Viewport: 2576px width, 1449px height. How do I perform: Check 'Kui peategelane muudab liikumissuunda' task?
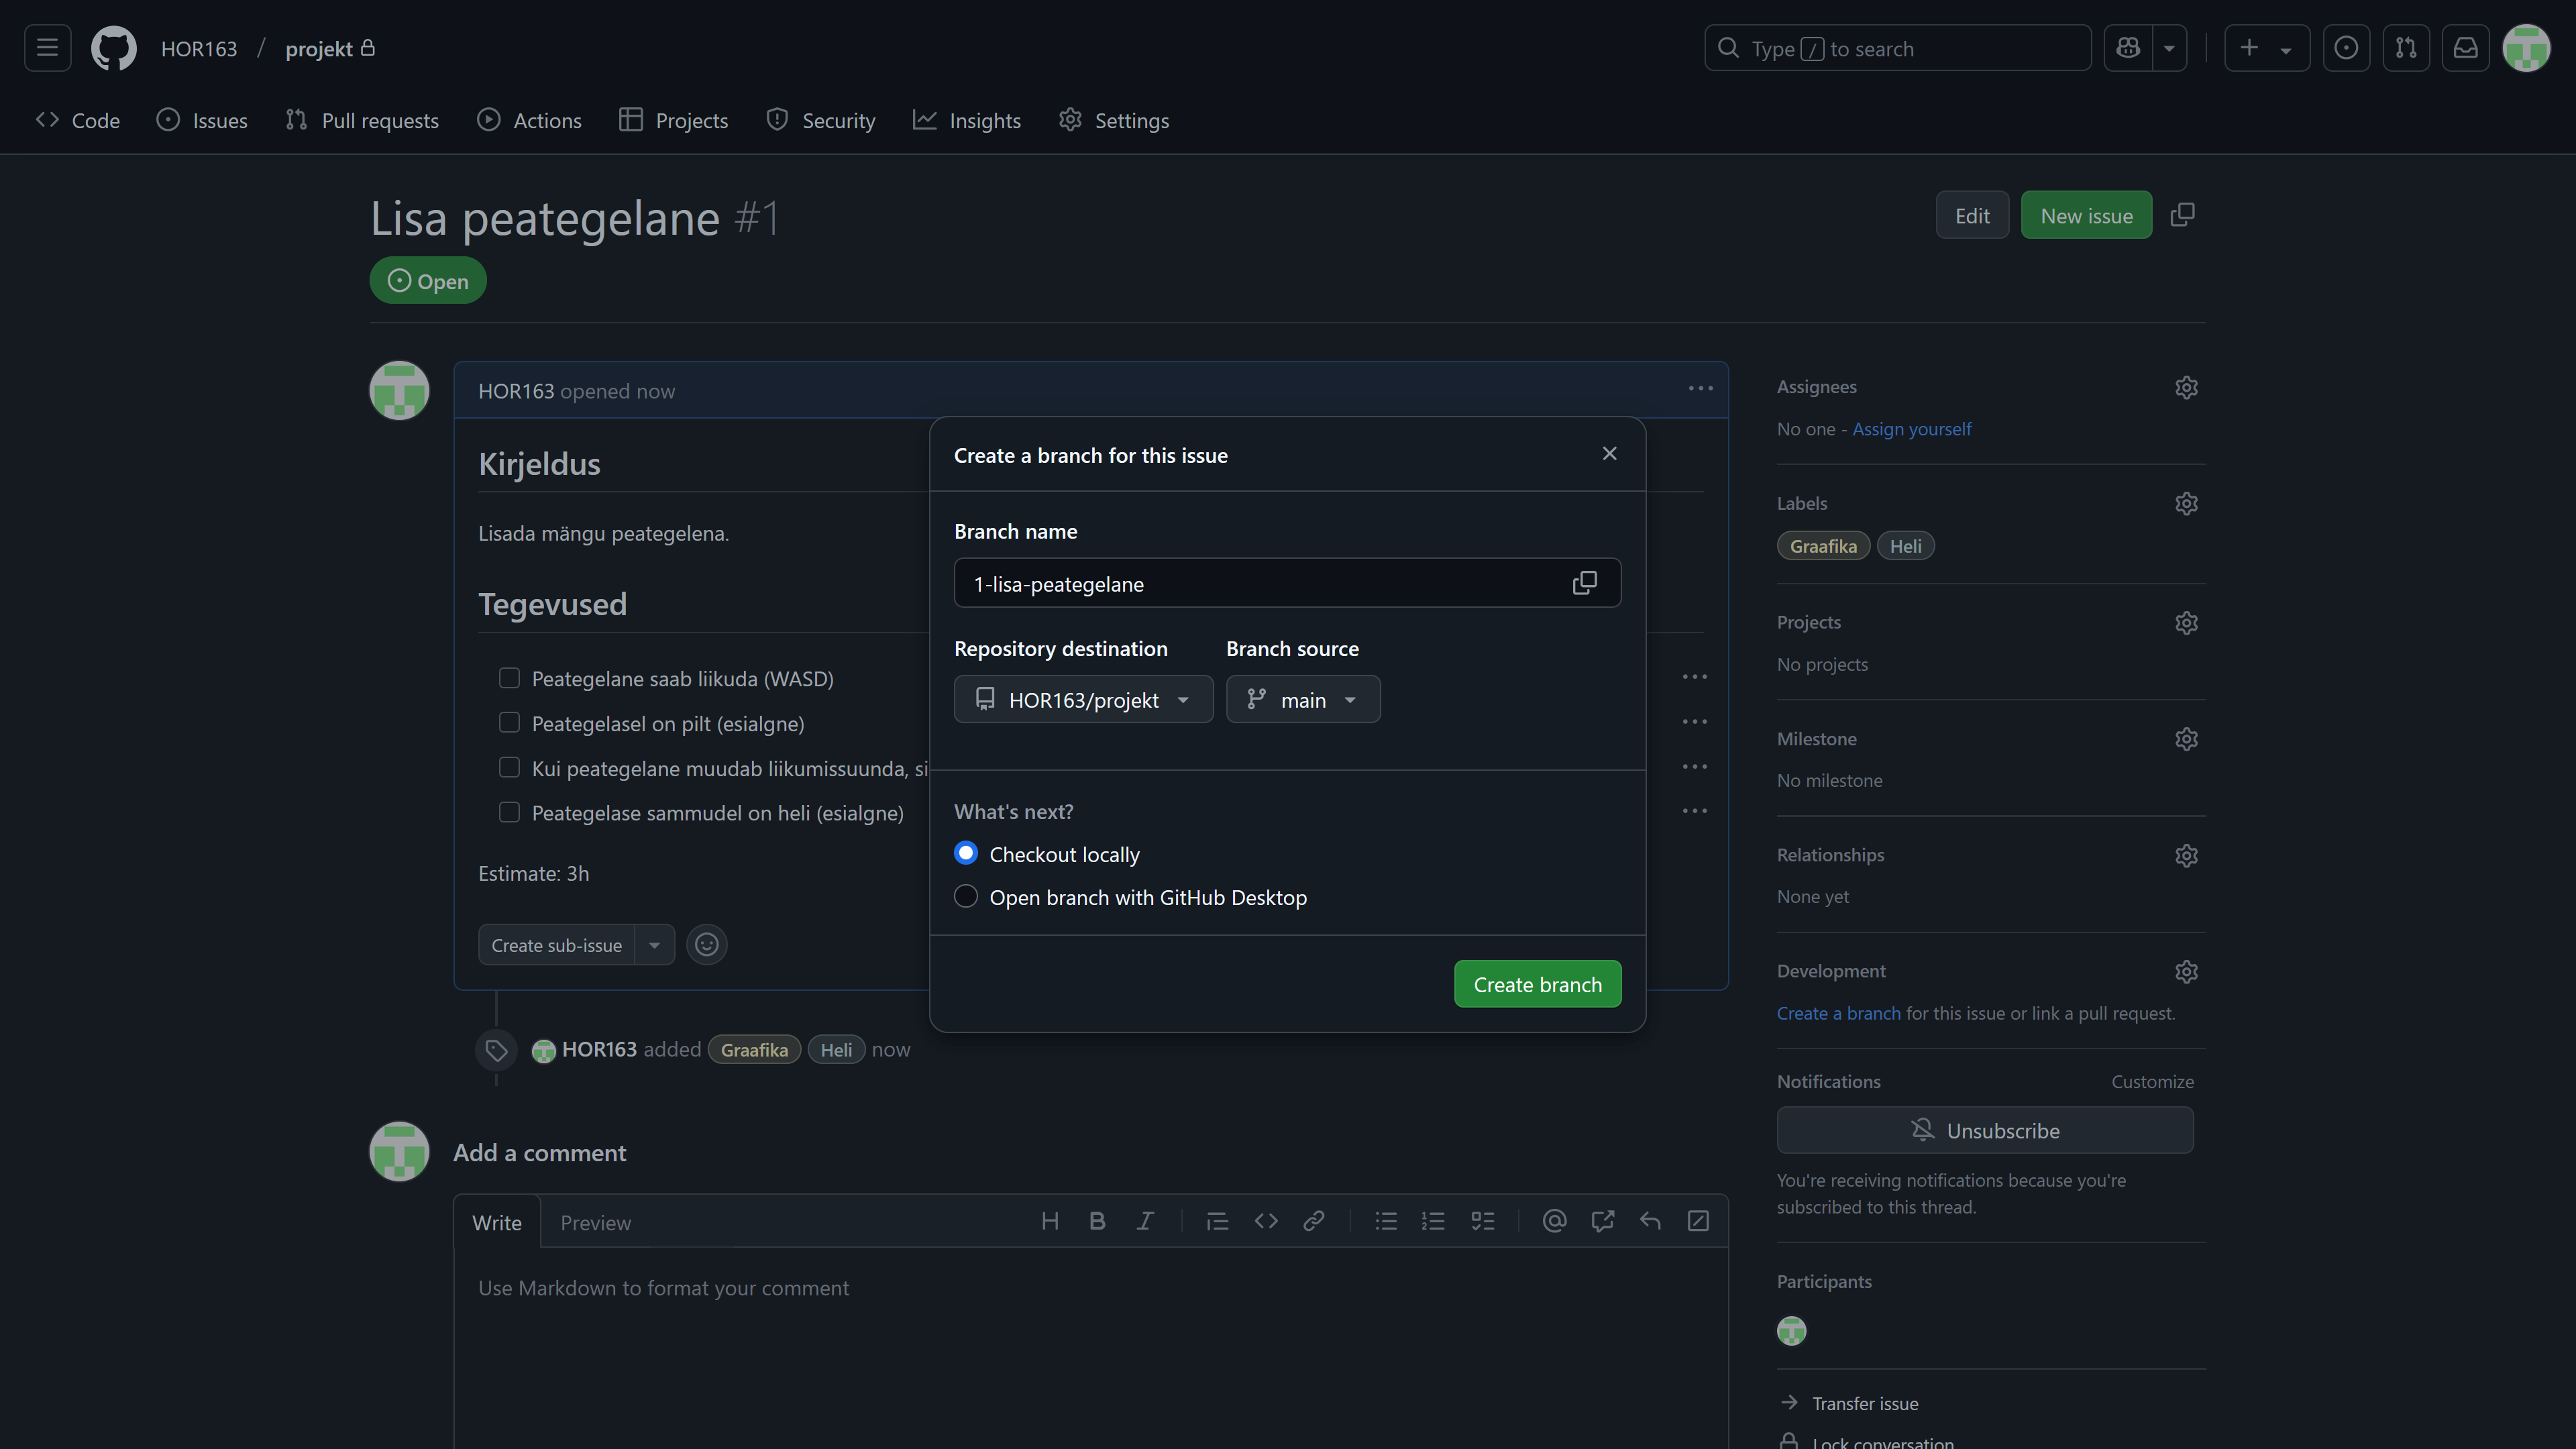[509, 767]
